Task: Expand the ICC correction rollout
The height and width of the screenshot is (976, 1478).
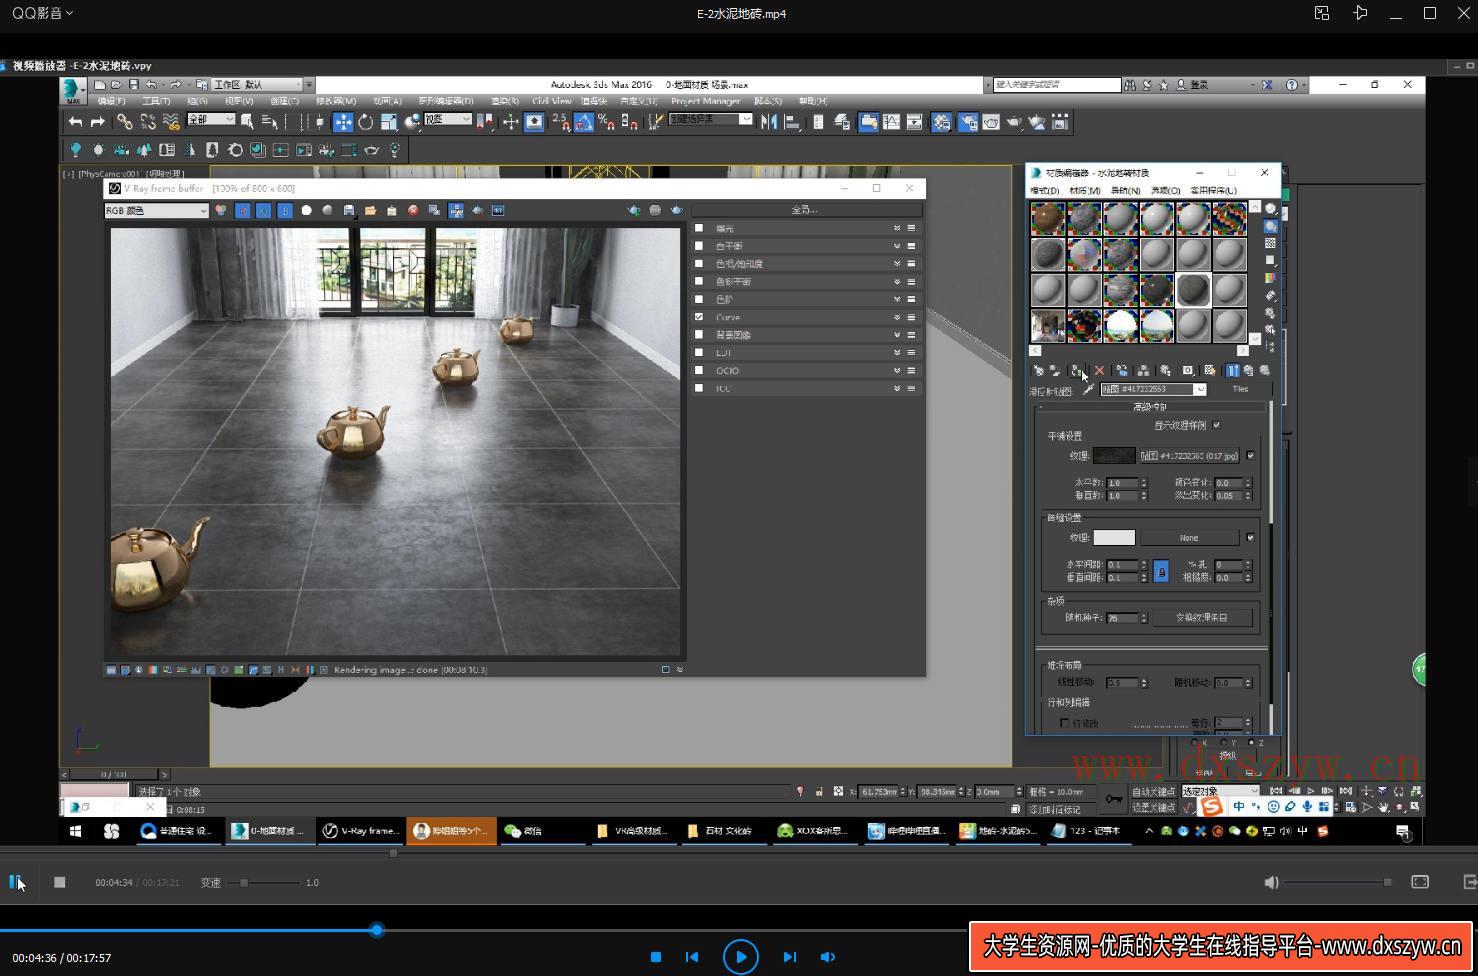Action: [897, 388]
